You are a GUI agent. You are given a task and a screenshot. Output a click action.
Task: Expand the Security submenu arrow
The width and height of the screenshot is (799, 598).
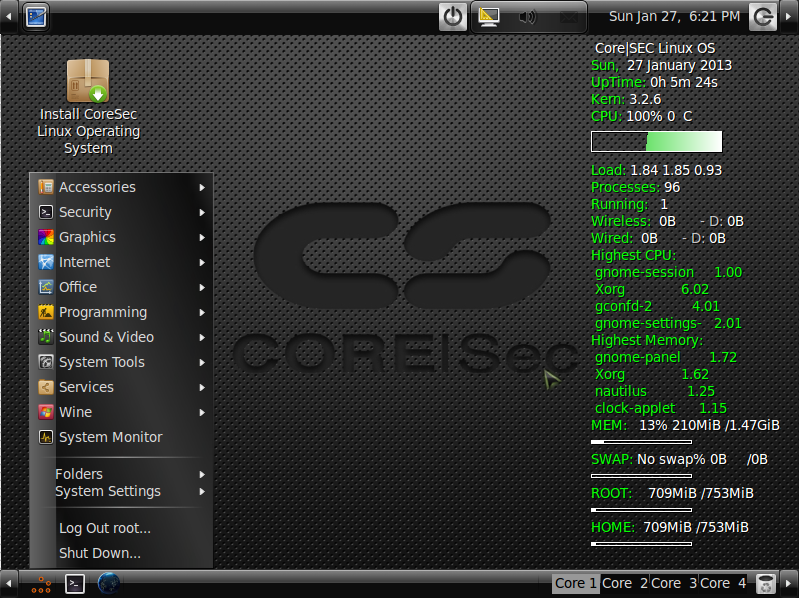pyautogui.click(x=202, y=212)
